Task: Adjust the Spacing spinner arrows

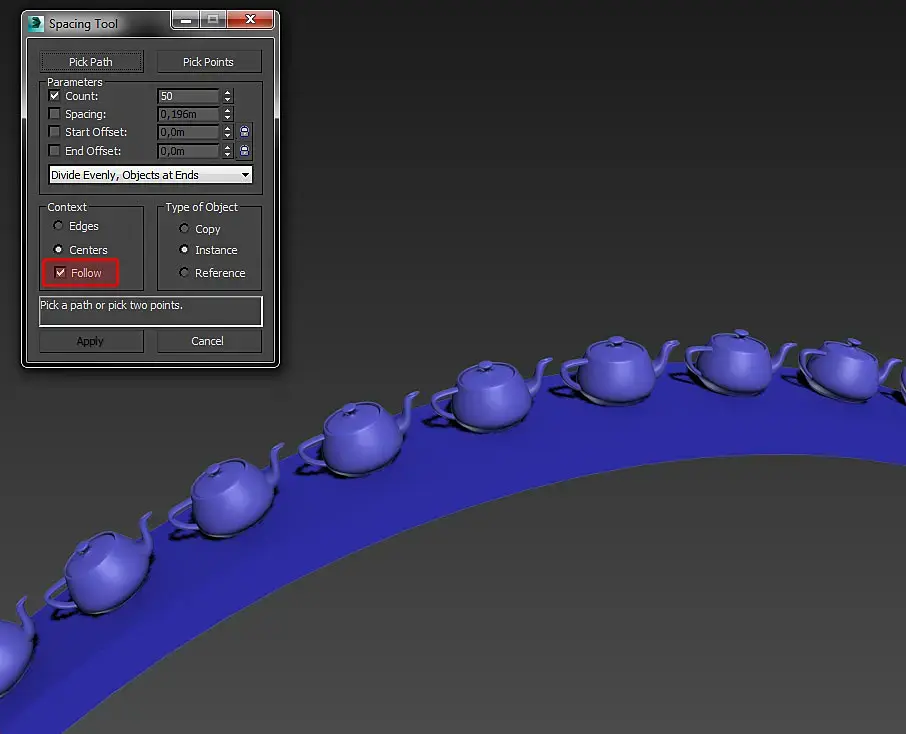Action: coord(228,114)
